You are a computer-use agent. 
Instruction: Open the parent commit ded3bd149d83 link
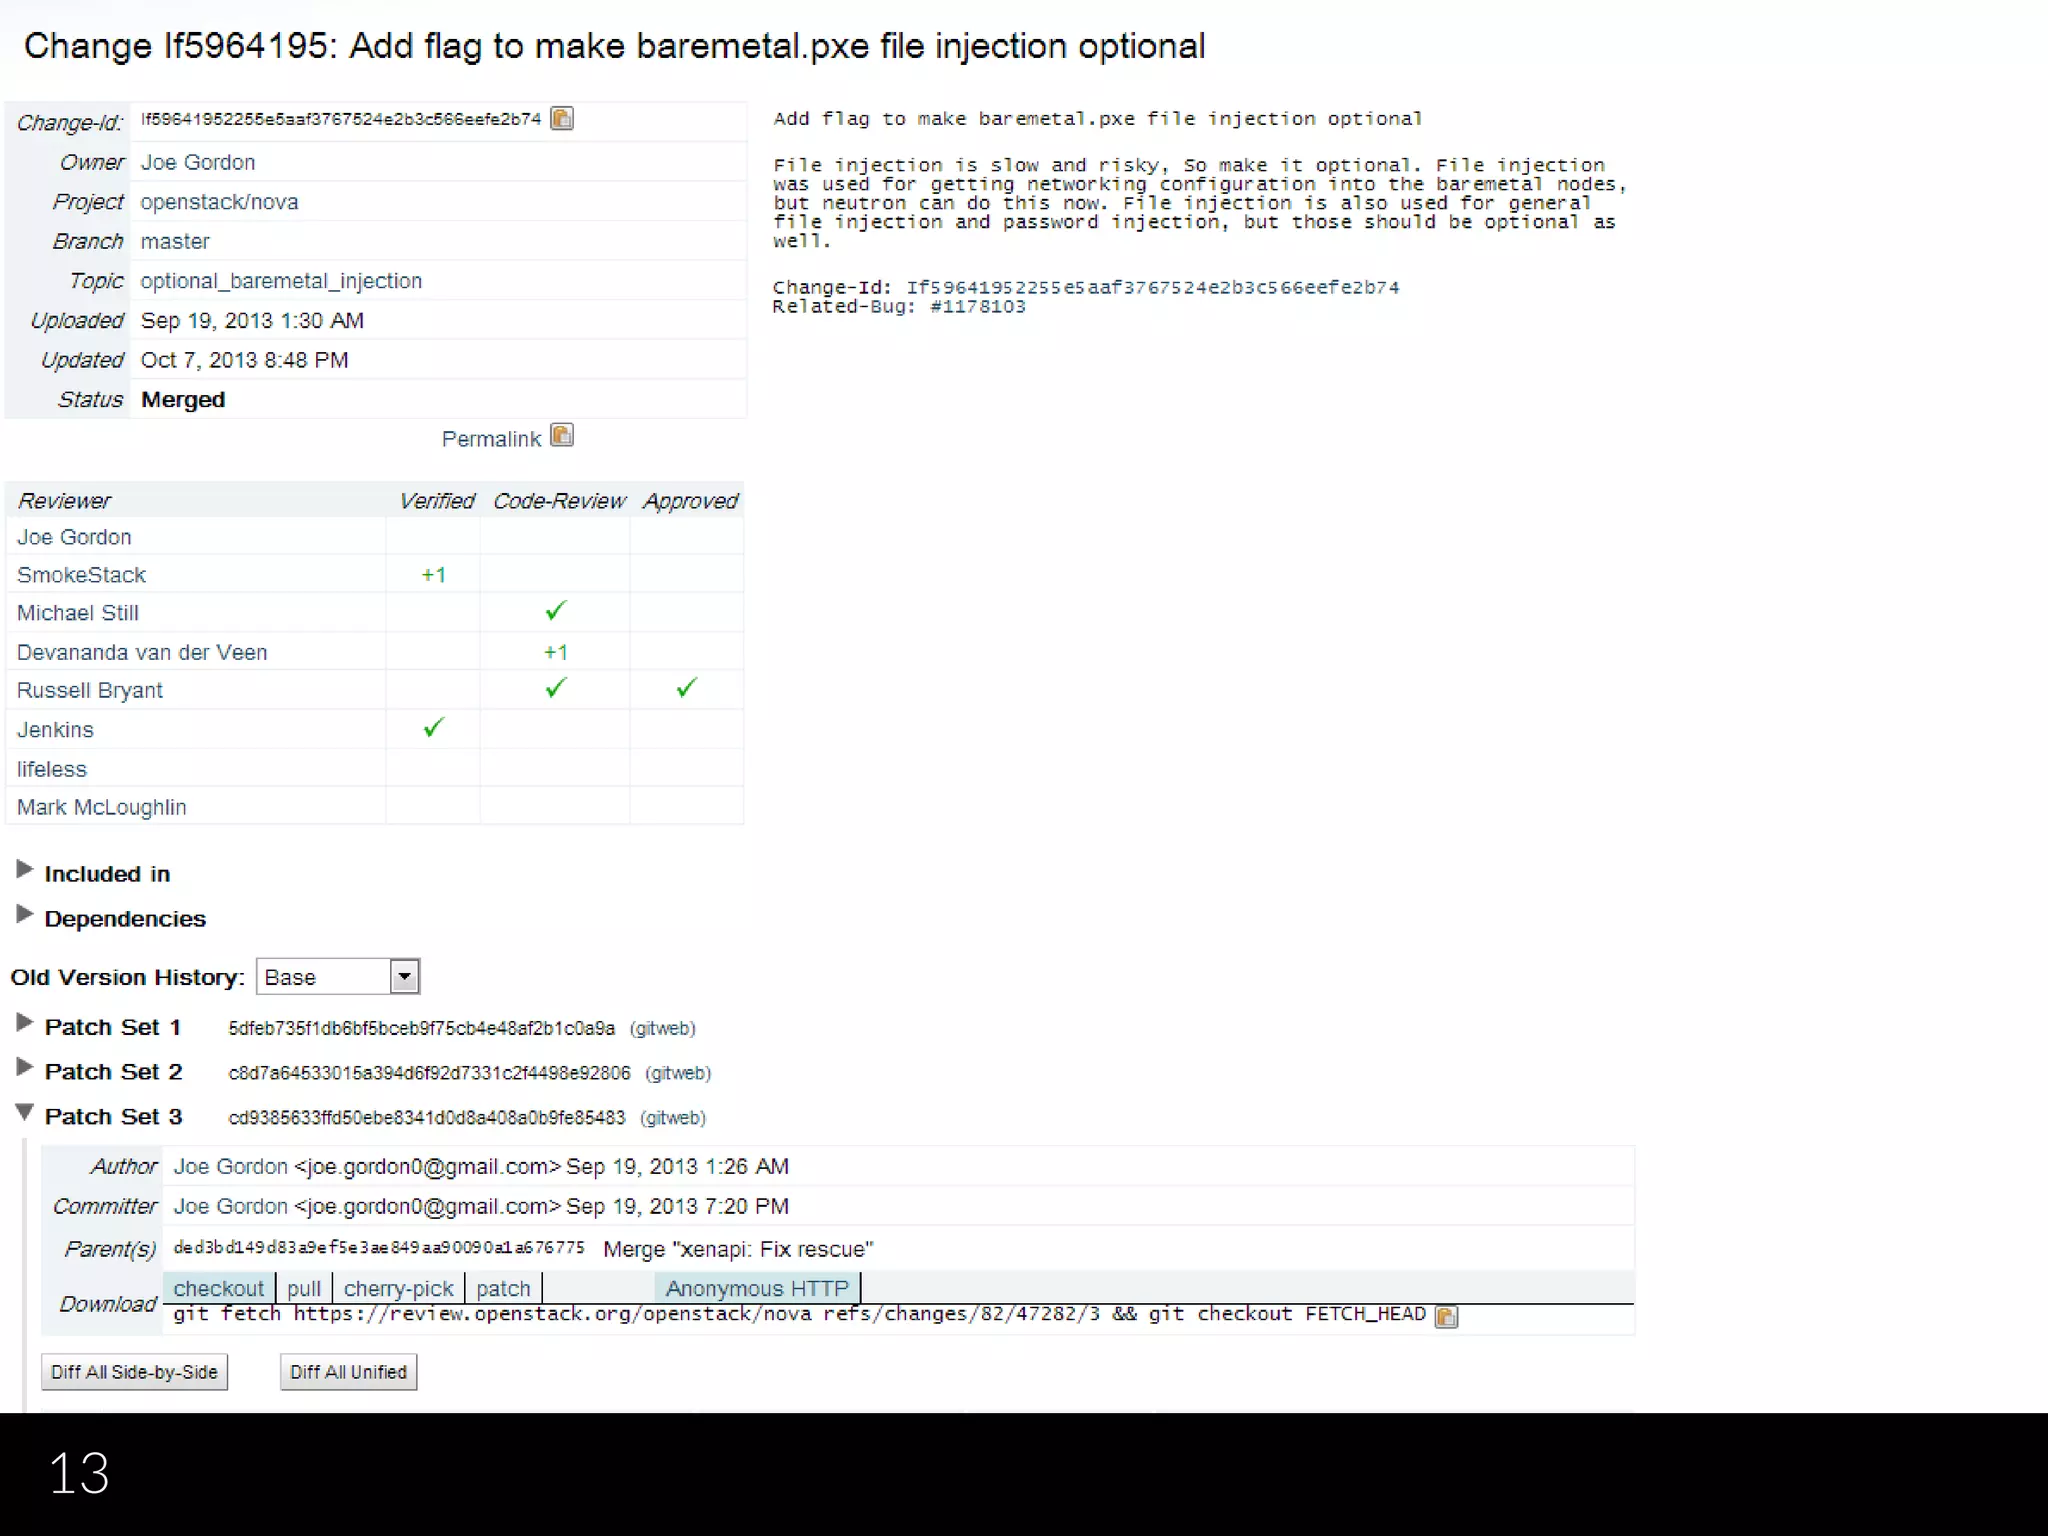pos(379,1248)
